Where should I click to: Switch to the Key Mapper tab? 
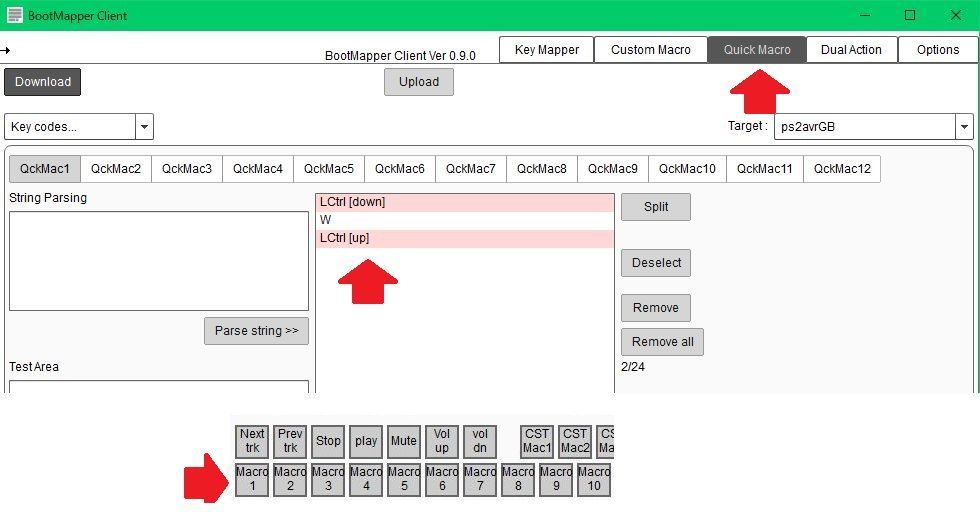pyautogui.click(x=546, y=50)
